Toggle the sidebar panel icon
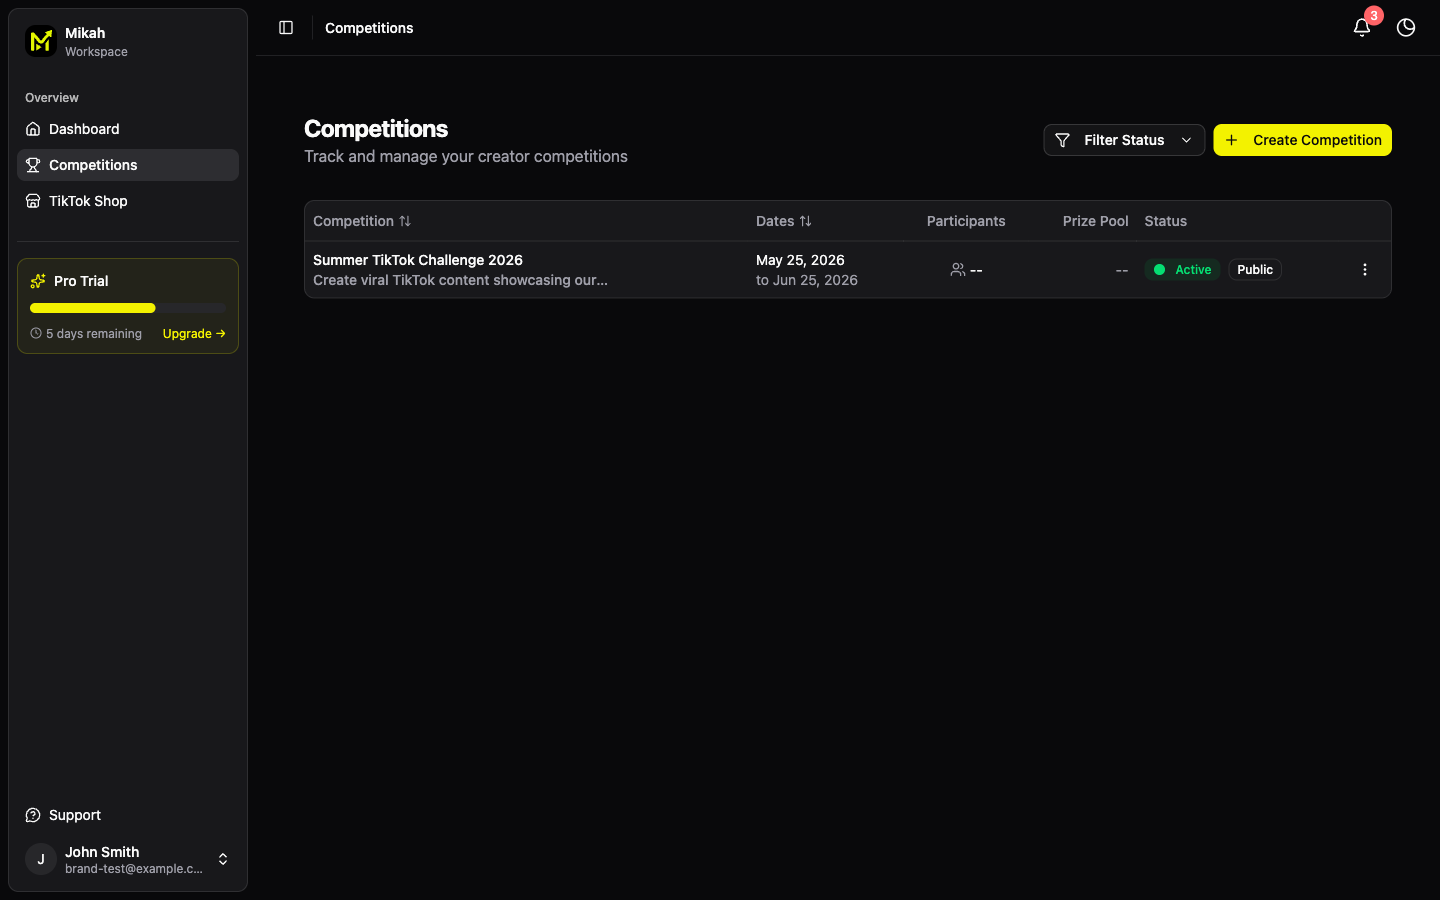This screenshot has width=1440, height=900. pyautogui.click(x=286, y=28)
